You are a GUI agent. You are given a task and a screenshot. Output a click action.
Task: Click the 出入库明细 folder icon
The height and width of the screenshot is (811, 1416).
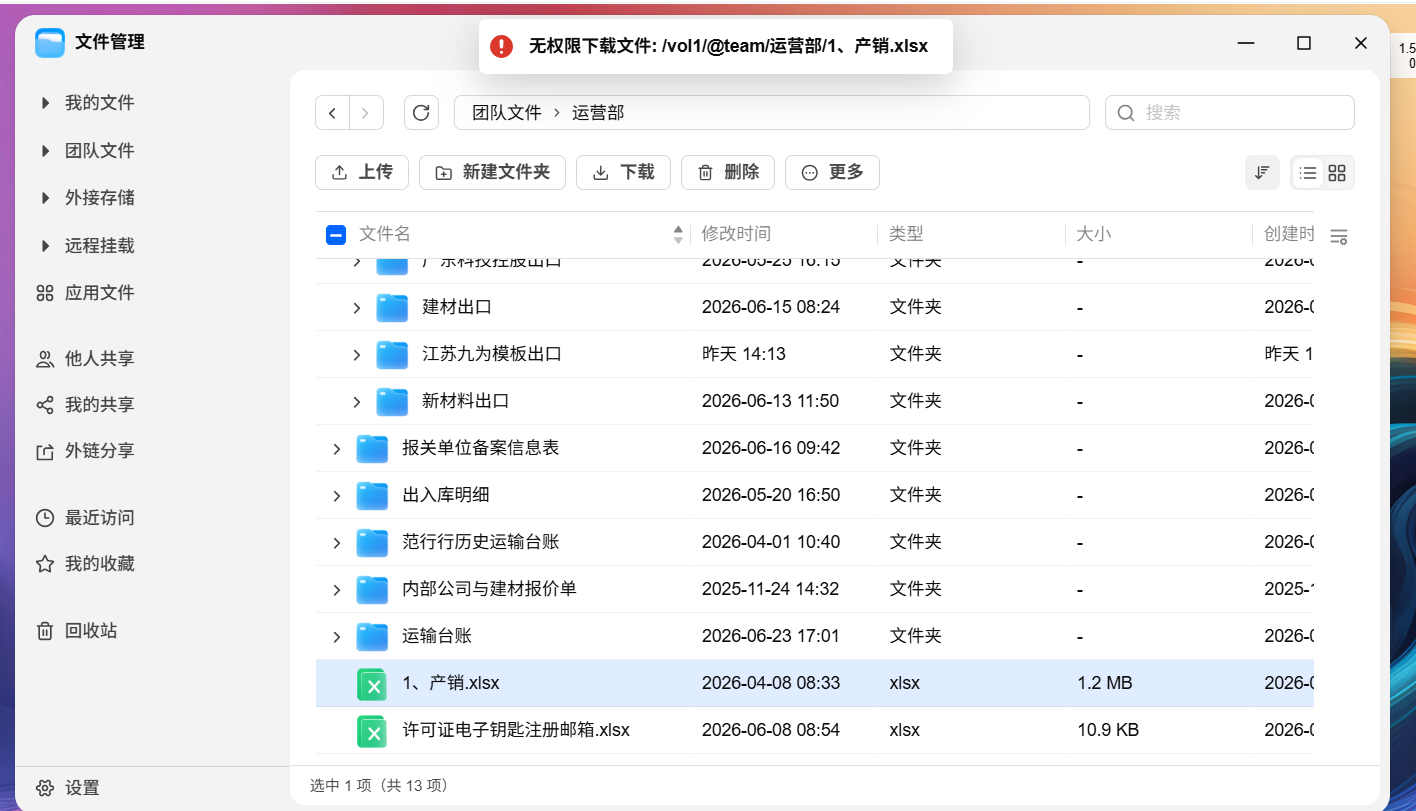click(x=372, y=495)
